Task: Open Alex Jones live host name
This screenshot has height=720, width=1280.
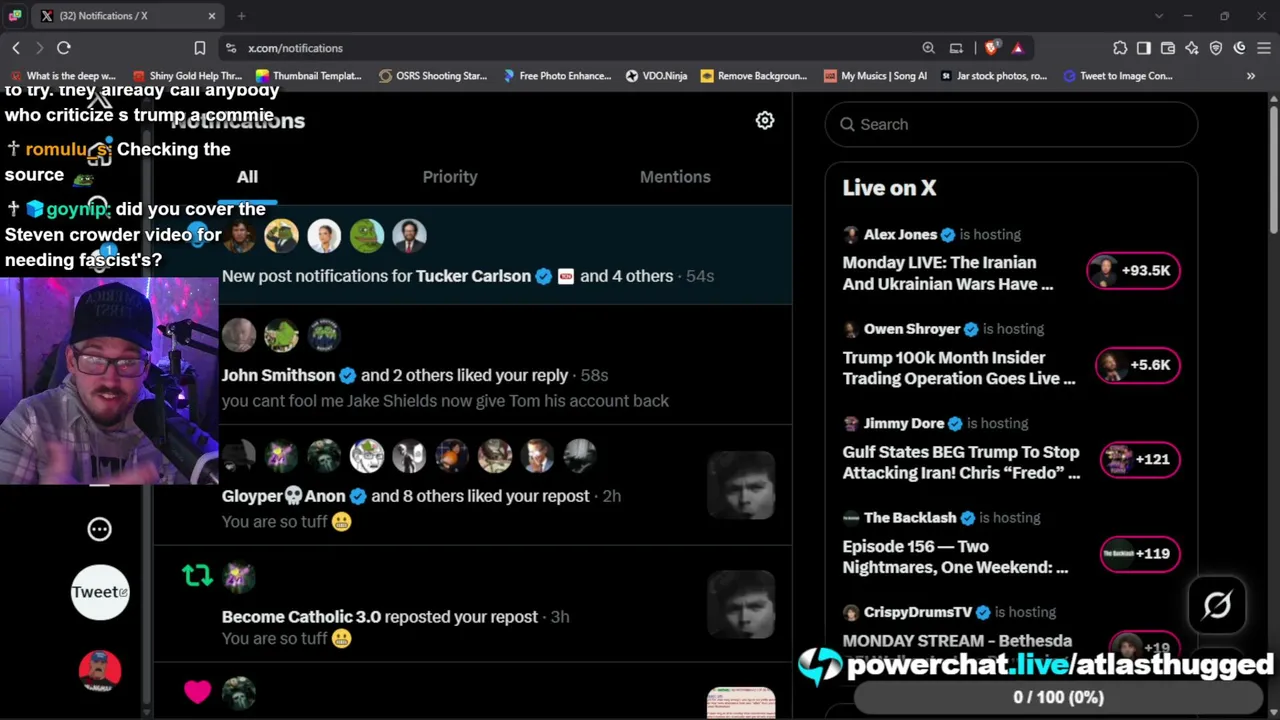Action: 900,234
